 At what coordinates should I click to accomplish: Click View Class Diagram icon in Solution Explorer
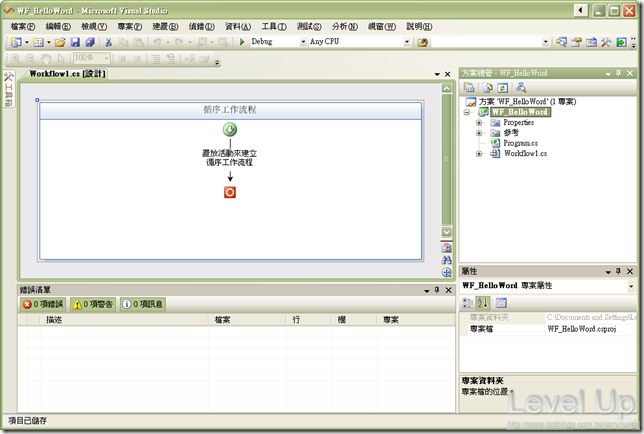click(x=521, y=87)
